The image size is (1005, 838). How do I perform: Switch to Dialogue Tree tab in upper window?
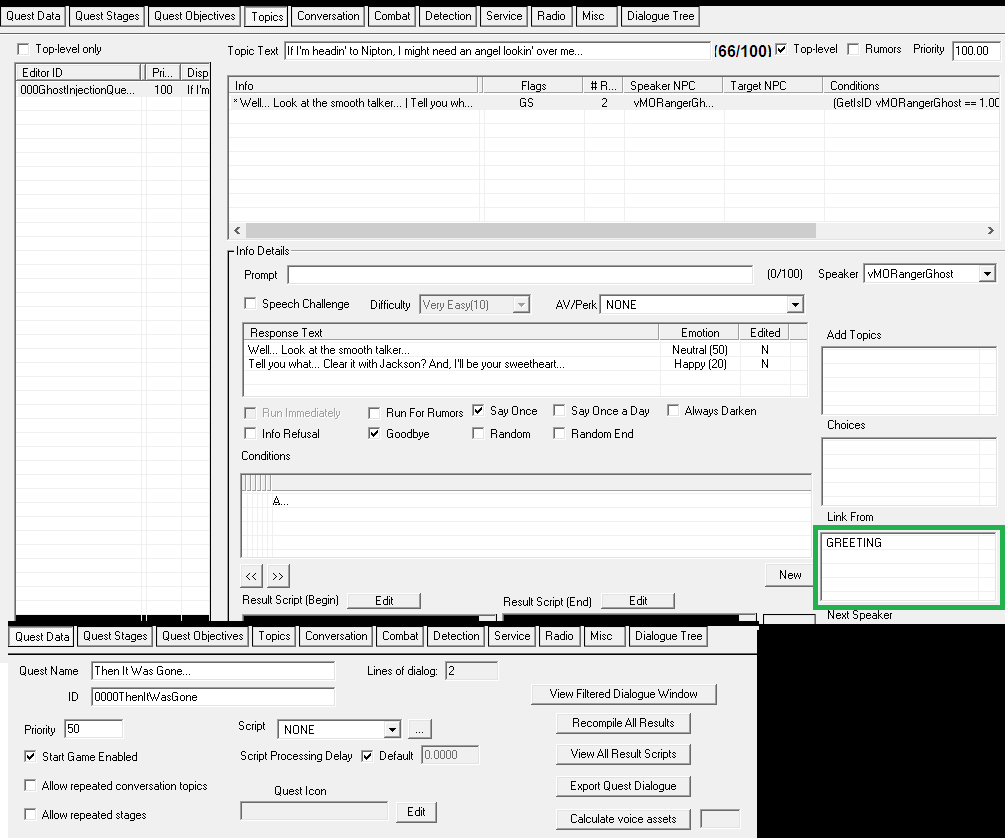point(661,16)
